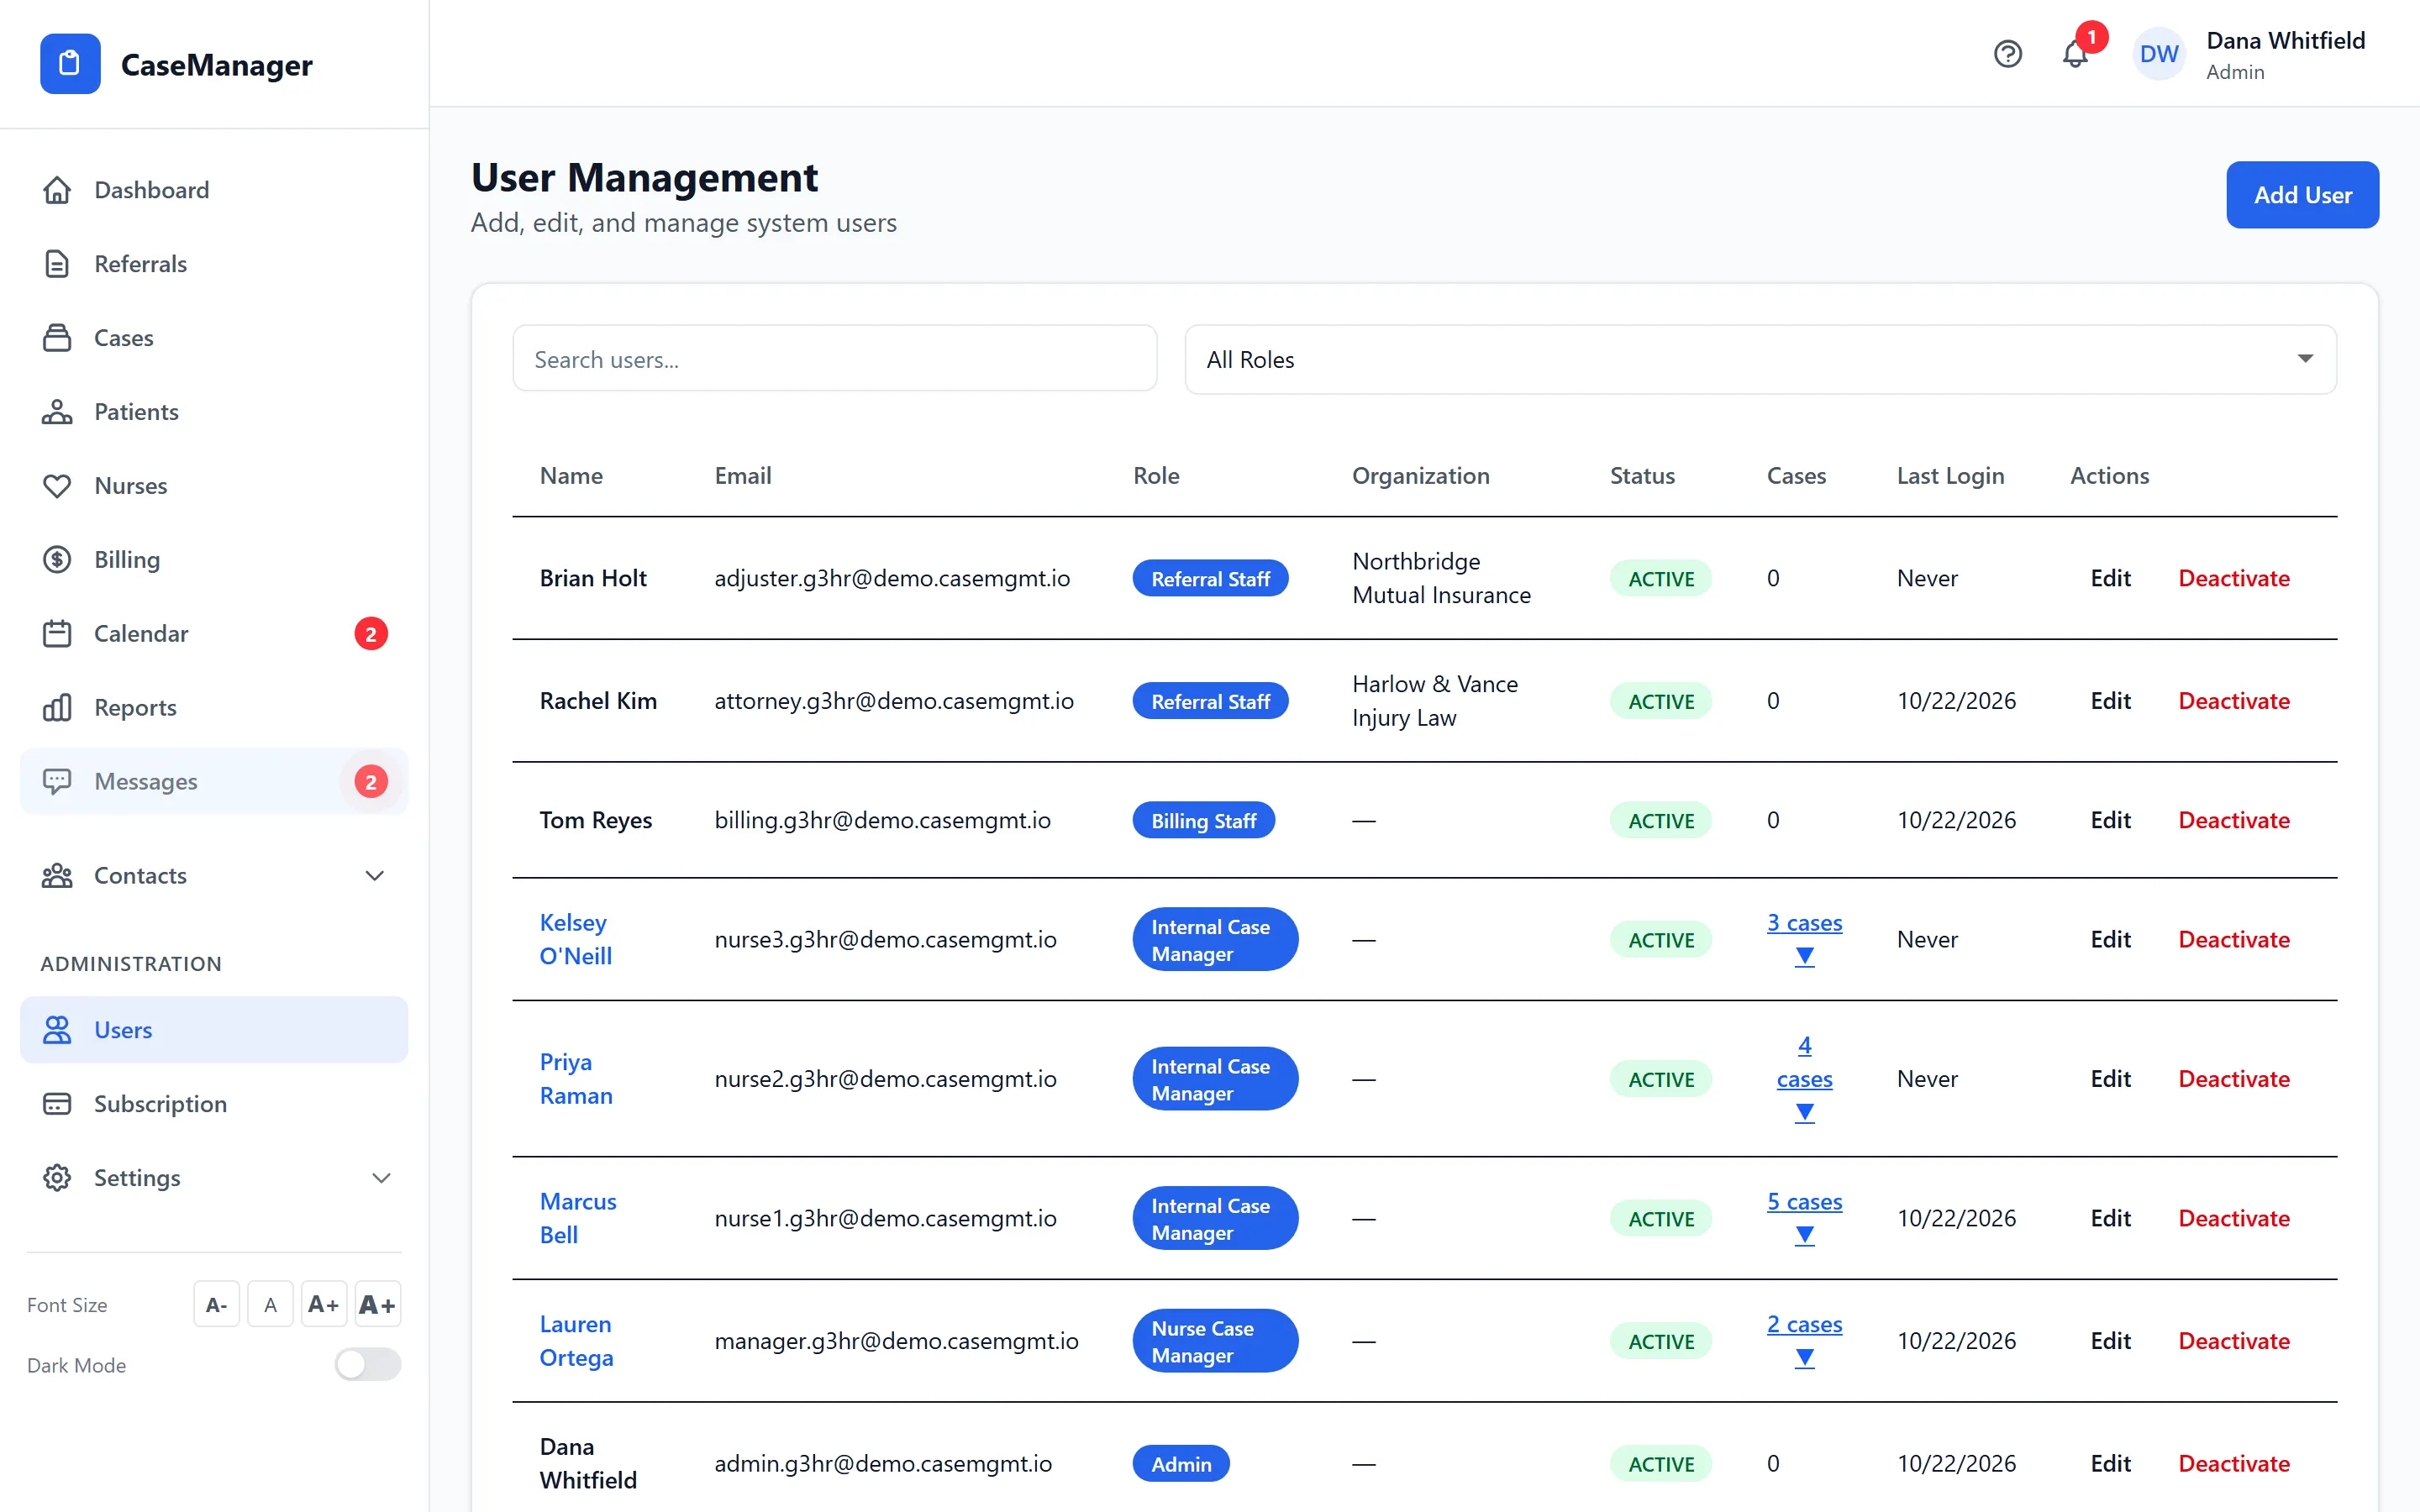Image resolution: width=2420 pixels, height=1512 pixels.
Task: Click the Add User button
Action: 2302,195
